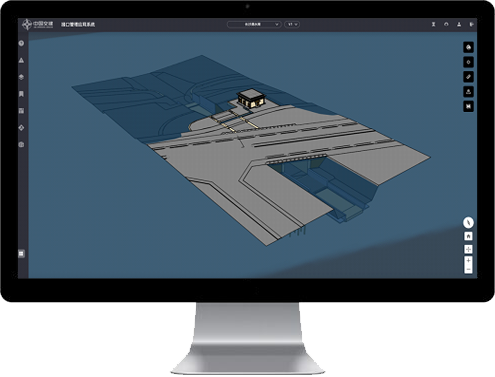Viewport: 495px width, 377px height.
Task: Click the warning triangle icon in the sidebar
Action: (22, 60)
